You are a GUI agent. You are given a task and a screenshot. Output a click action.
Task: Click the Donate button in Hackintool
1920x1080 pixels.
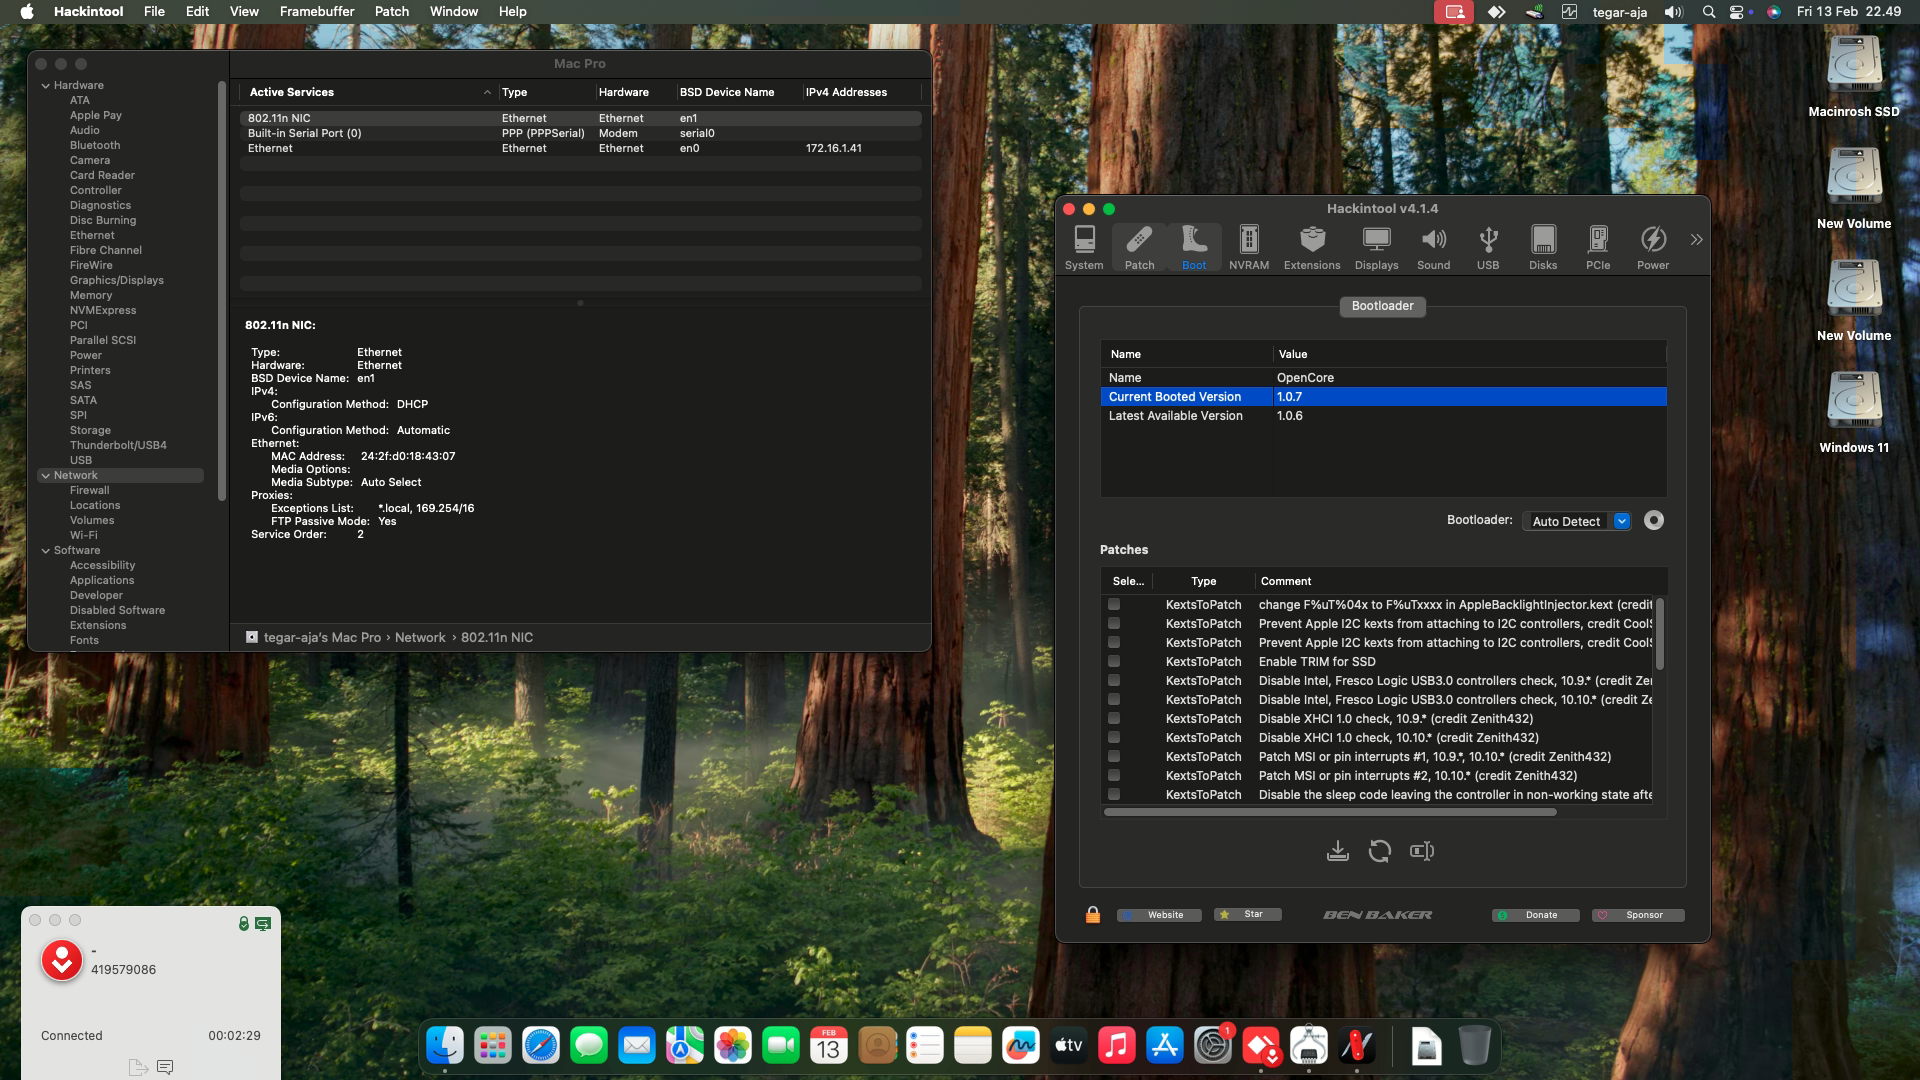click(x=1536, y=915)
